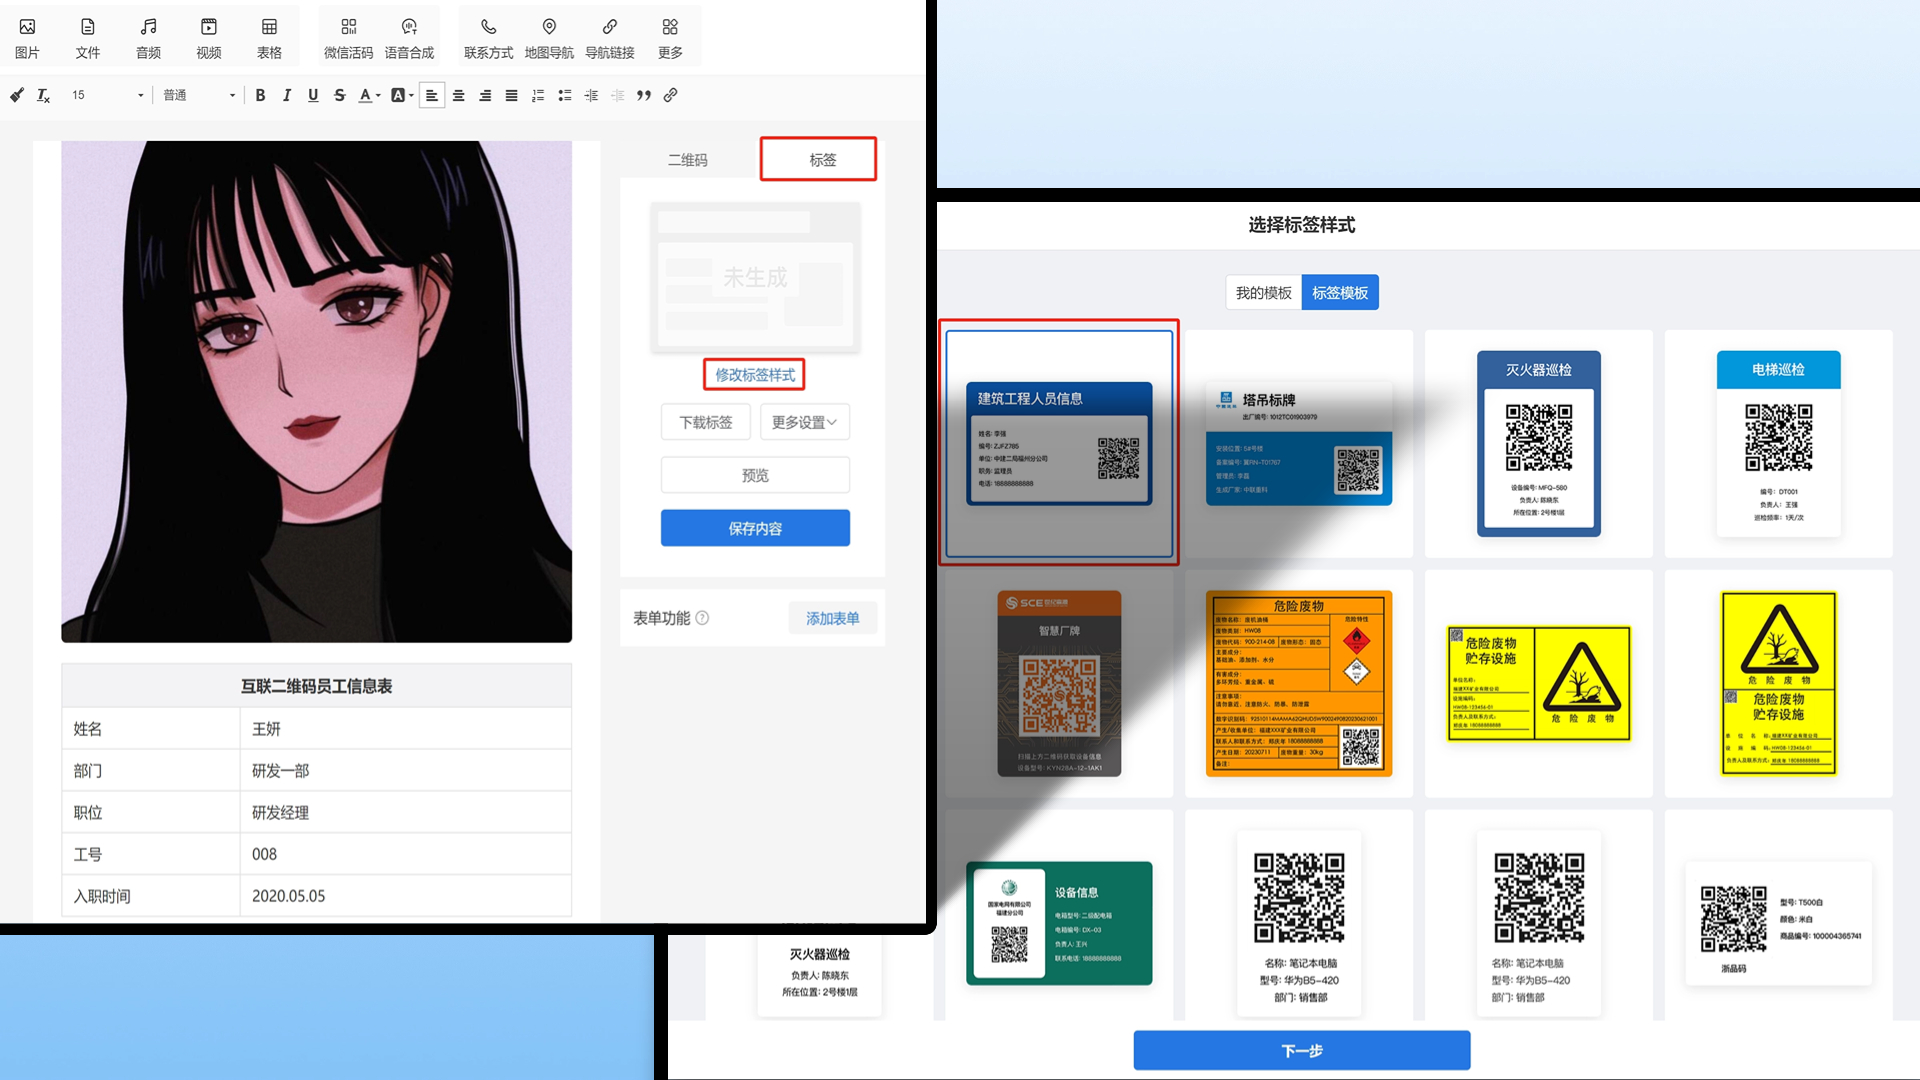Insert audio with 音频 icon
The height and width of the screenshot is (1080, 1920).
[x=148, y=38]
